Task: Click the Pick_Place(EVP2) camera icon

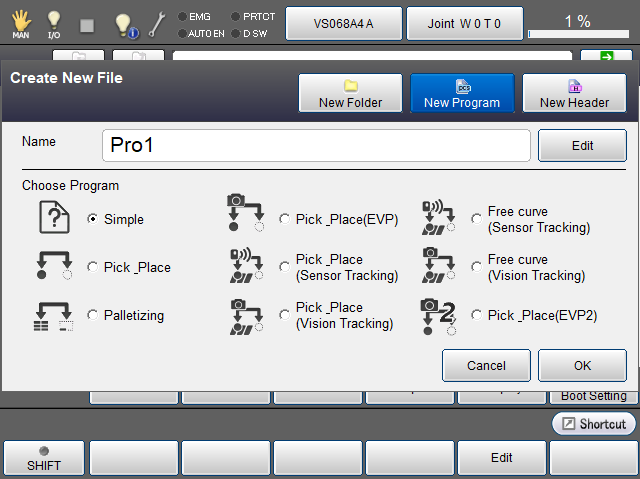Action: pyautogui.click(x=439, y=315)
